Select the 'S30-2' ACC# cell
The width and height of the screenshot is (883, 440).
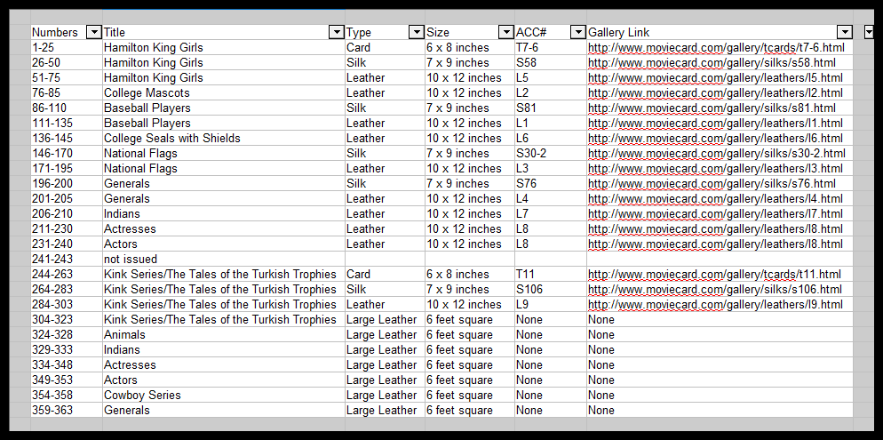point(550,153)
